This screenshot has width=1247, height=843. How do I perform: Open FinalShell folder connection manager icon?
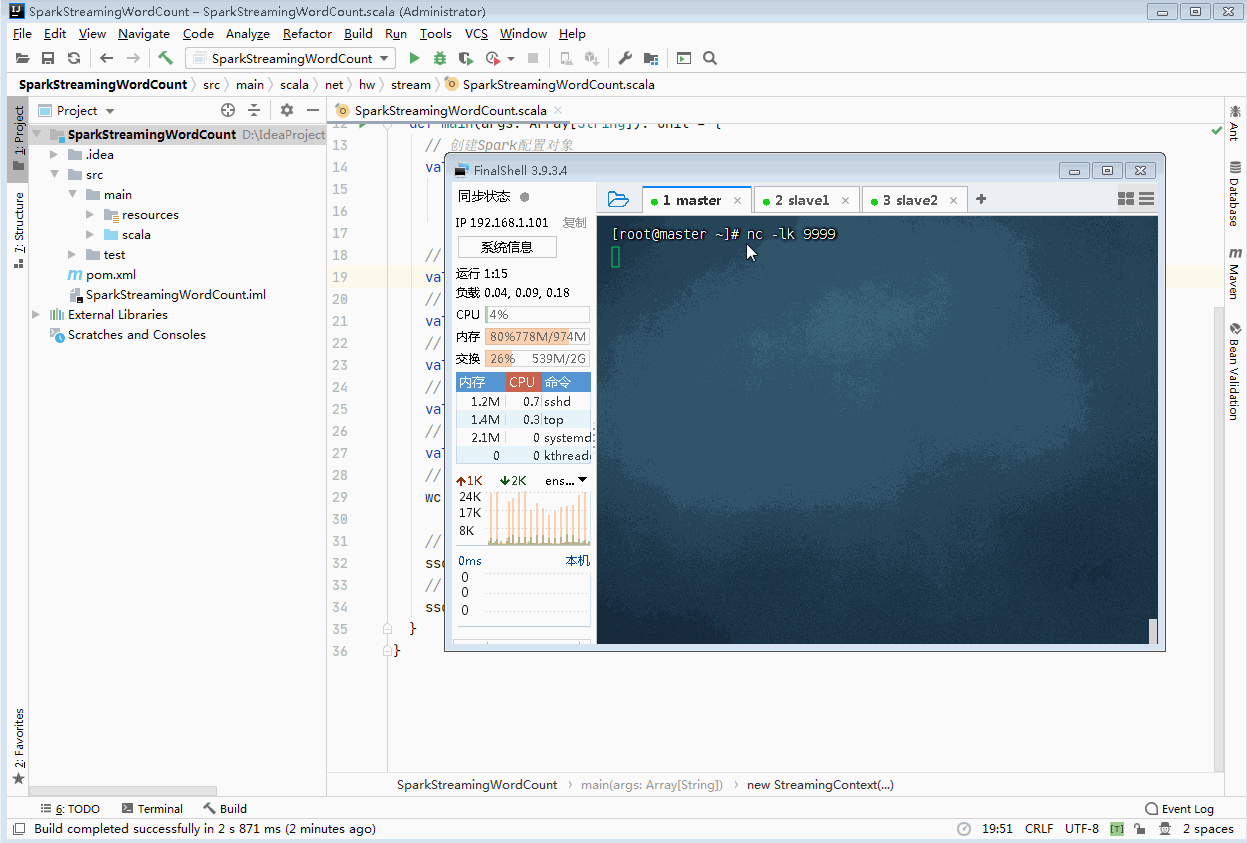click(619, 200)
